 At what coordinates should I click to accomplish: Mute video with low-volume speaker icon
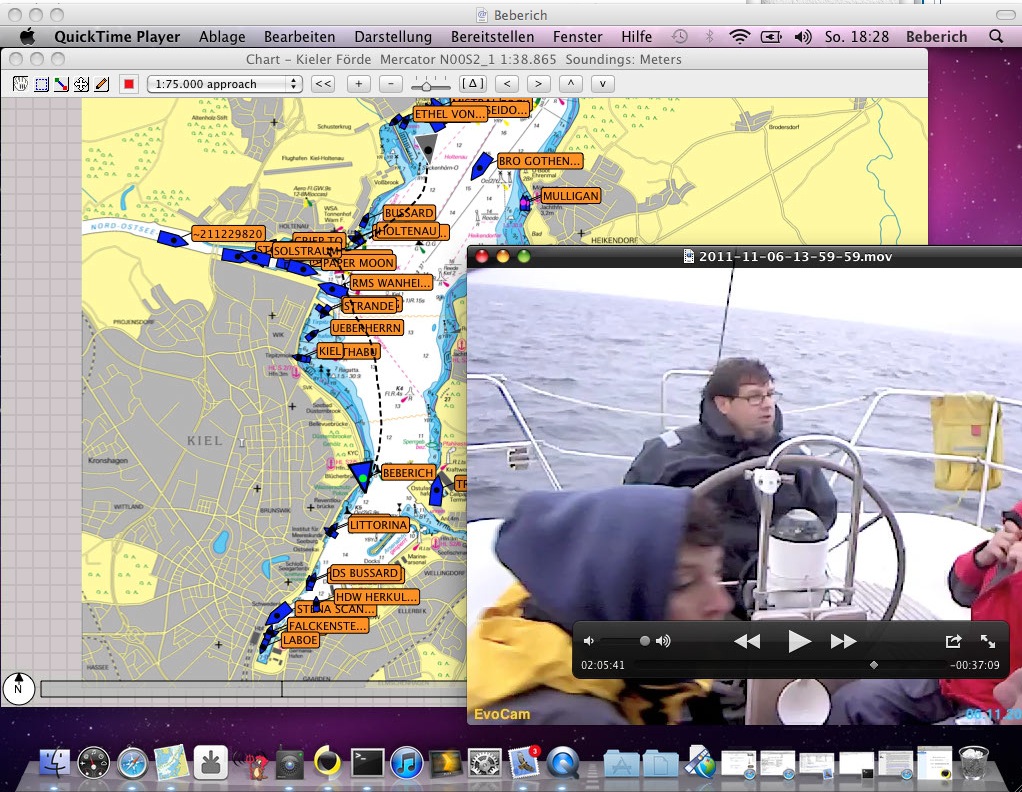pyautogui.click(x=589, y=641)
